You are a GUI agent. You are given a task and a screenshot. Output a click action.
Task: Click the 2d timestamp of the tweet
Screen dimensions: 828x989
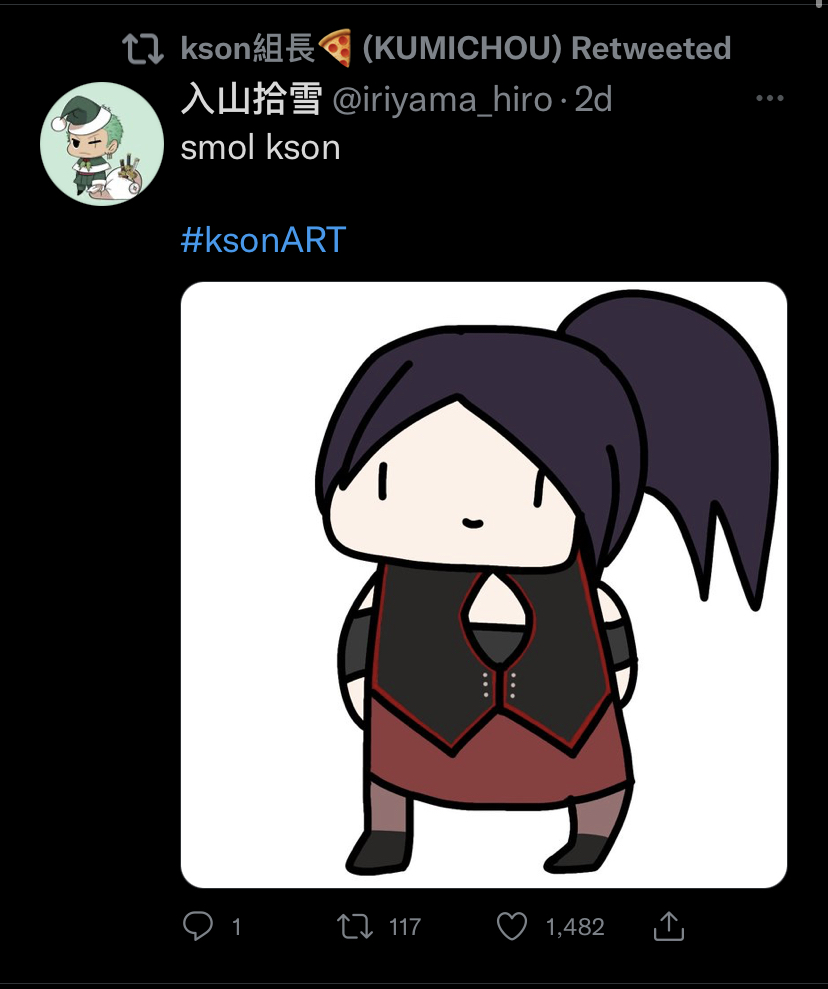593,100
